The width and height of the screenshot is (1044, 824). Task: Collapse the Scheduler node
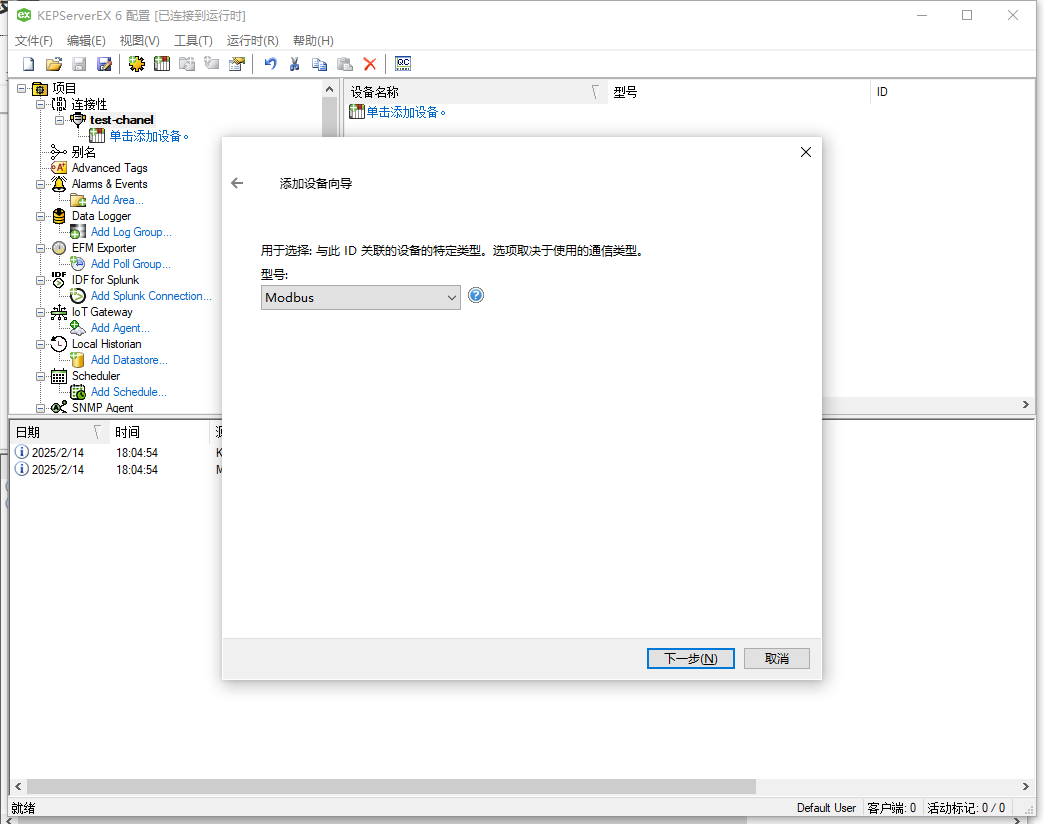(41, 376)
